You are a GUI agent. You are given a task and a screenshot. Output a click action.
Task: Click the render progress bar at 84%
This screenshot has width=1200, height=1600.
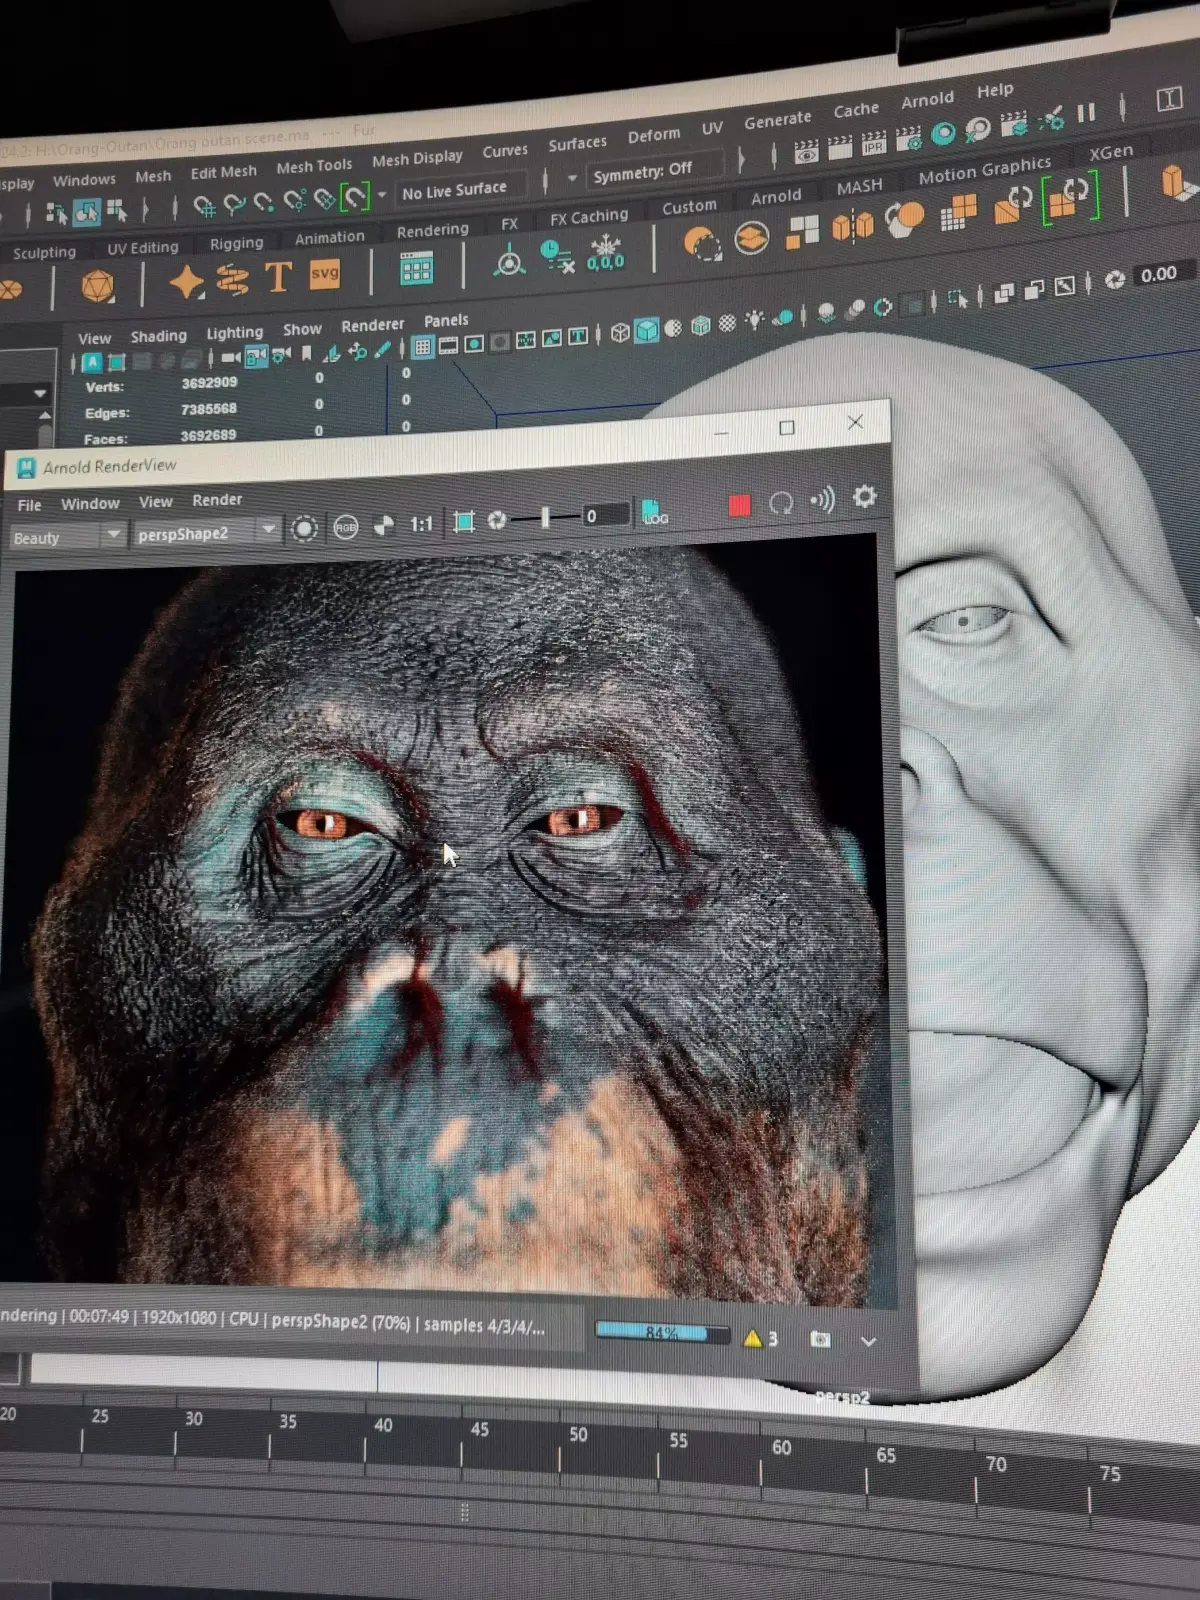click(x=661, y=1332)
